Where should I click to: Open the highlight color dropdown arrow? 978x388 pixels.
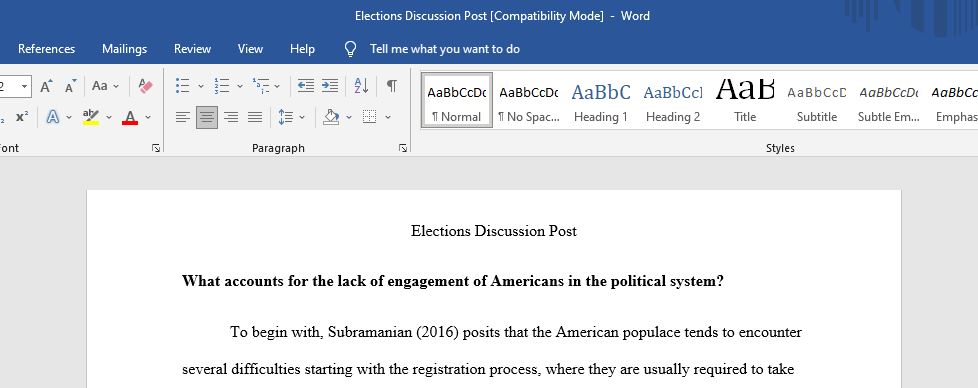coord(109,117)
